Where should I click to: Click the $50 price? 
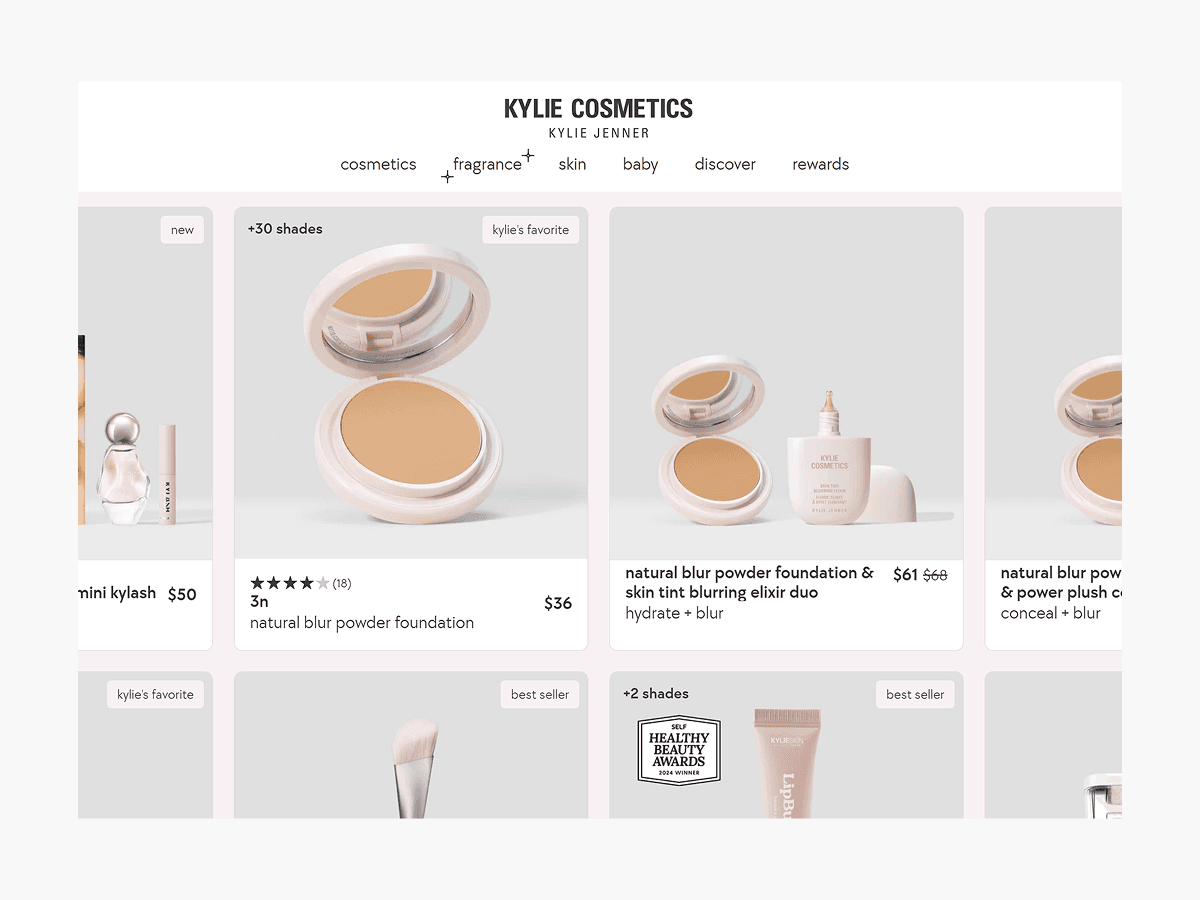(x=182, y=594)
